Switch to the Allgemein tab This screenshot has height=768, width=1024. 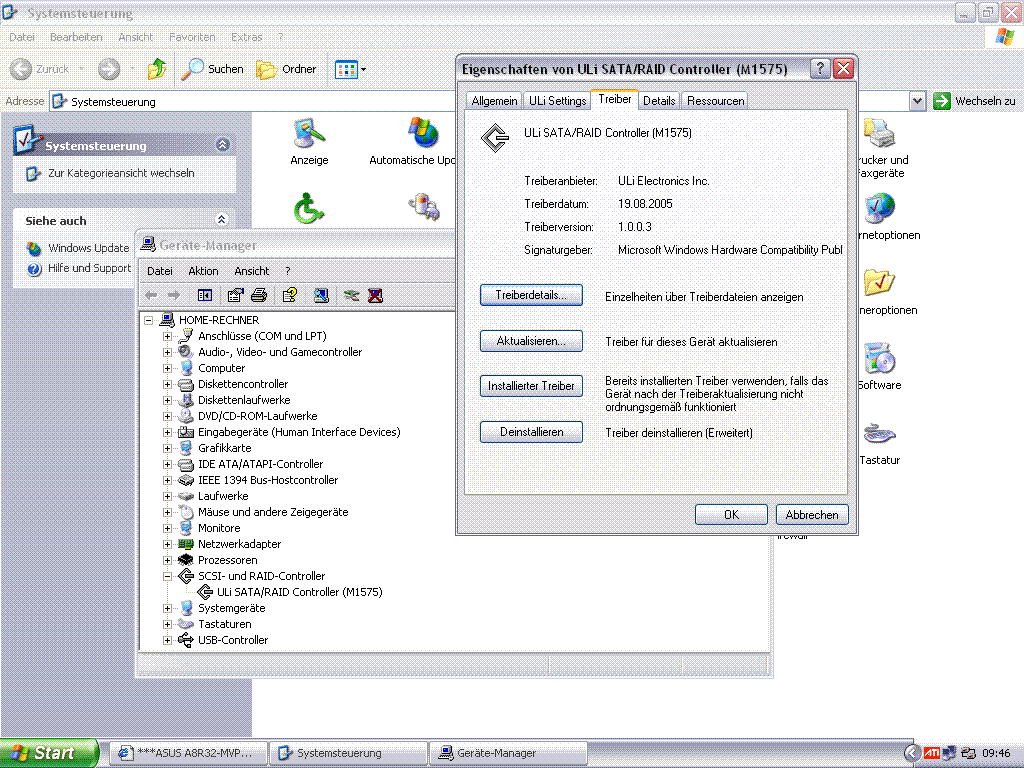[x=494, y=101]
